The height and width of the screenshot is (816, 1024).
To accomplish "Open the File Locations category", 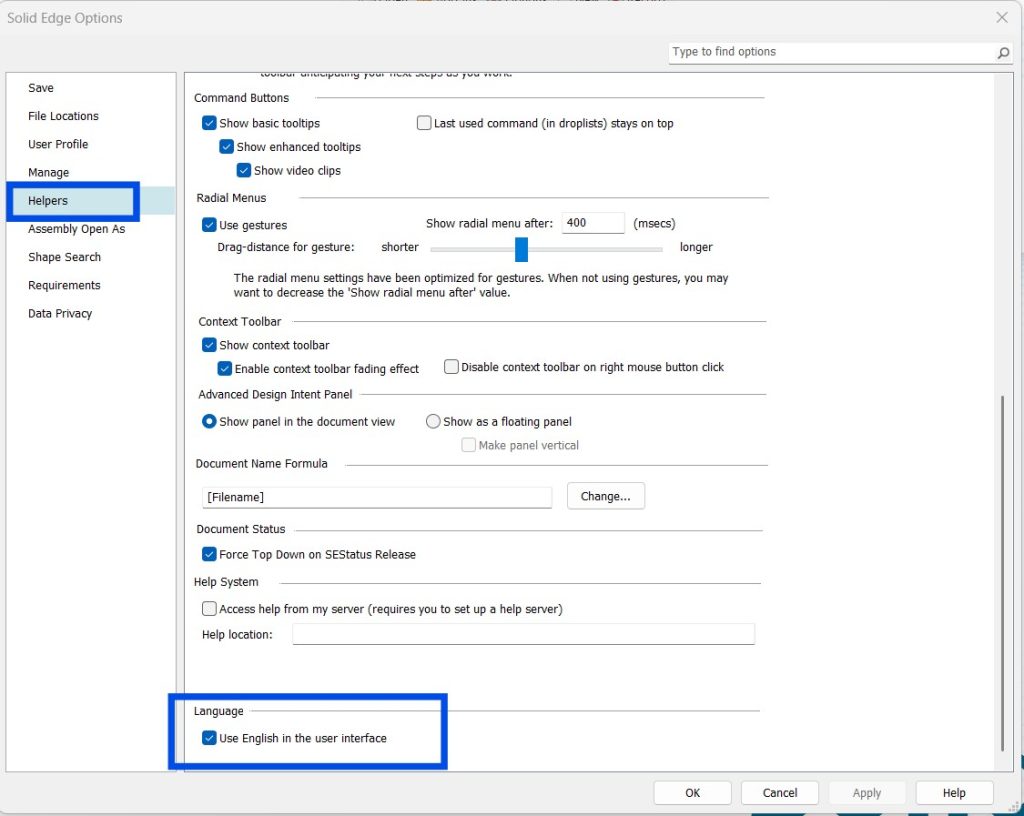I will pos(63,116).
